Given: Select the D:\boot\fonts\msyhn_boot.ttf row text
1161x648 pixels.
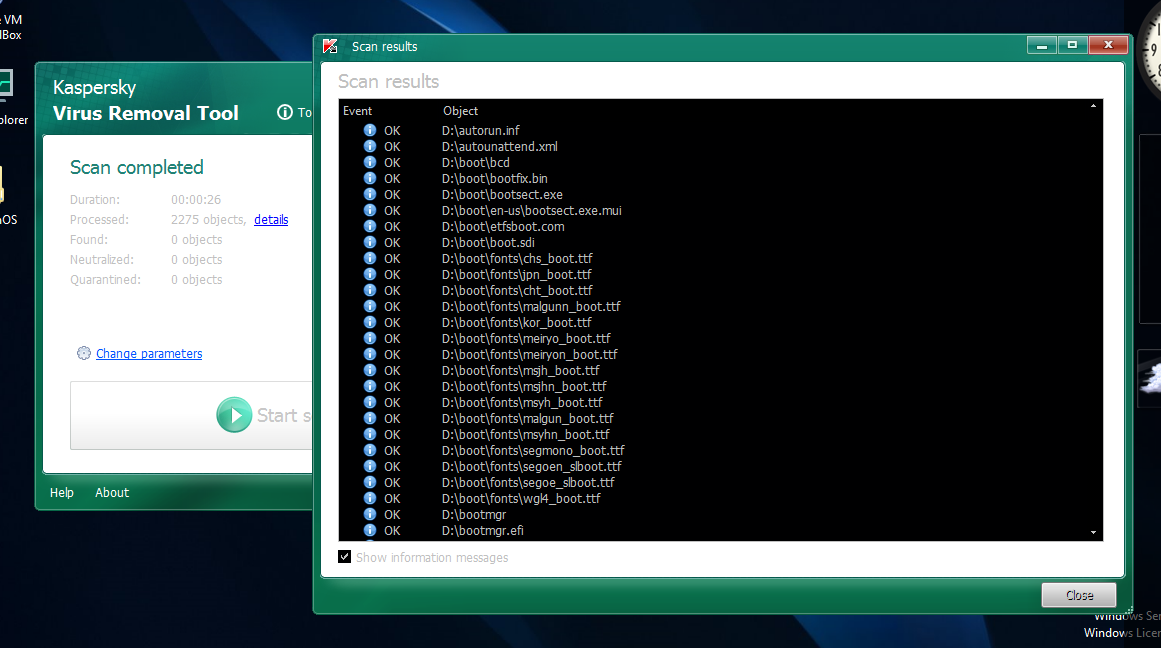Looking at the screenshot, I should click(526, 435).
